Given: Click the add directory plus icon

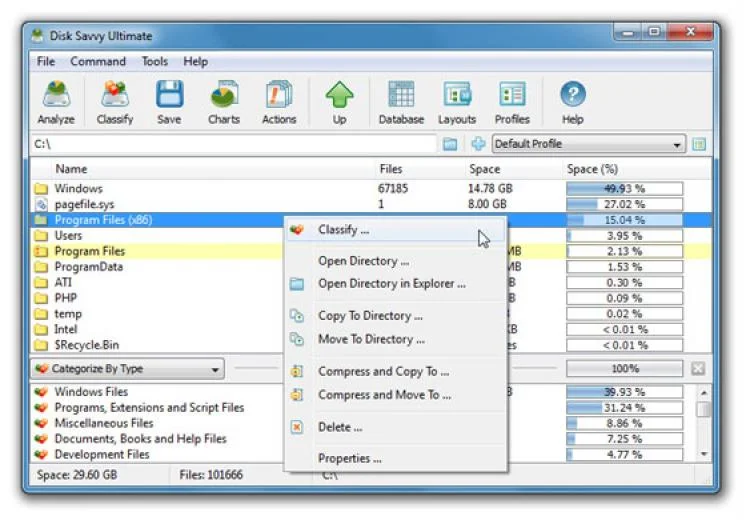Looking at the screenshot, I should 478,144.
